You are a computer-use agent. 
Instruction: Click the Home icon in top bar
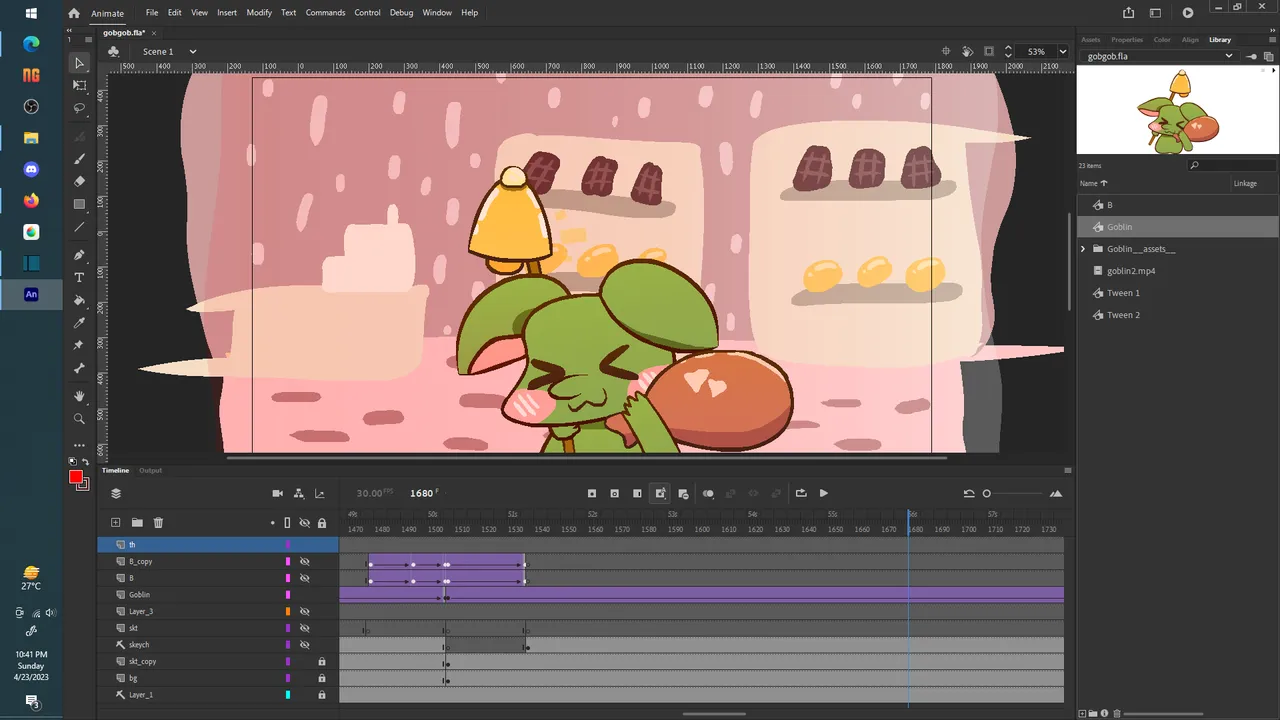[74, 13]
